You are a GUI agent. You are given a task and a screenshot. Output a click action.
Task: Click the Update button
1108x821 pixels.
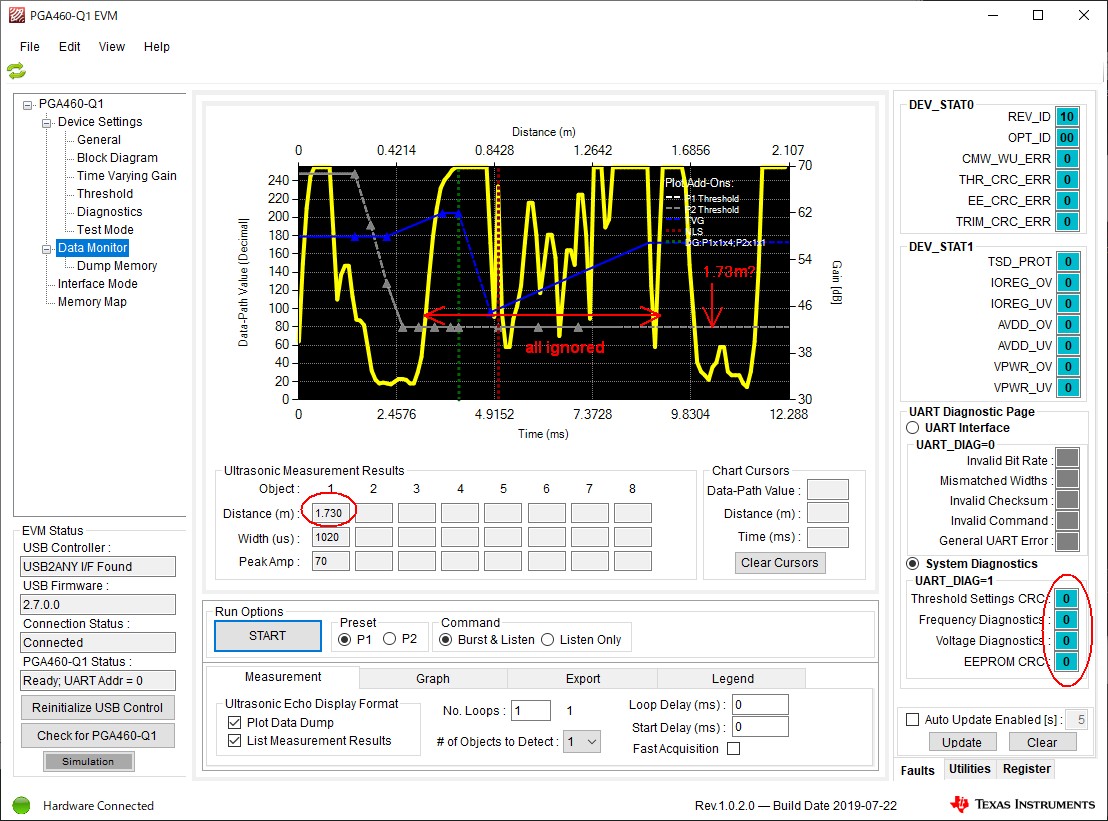(962, 743)
